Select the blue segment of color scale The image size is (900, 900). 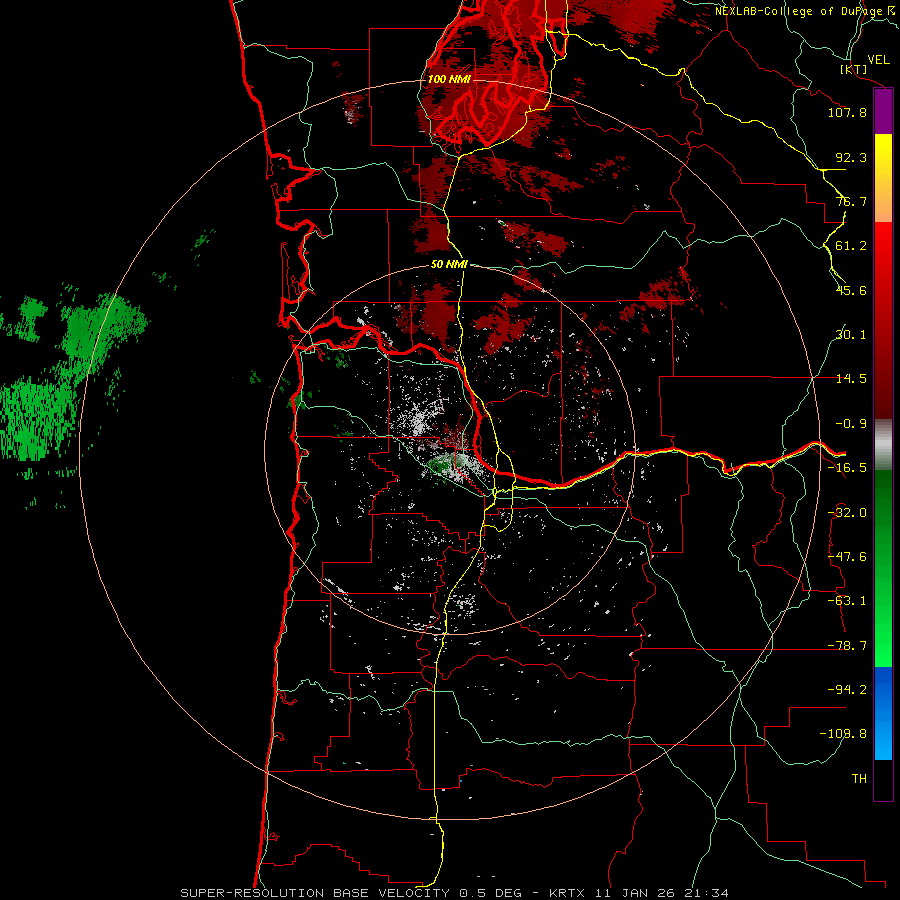pyautogui.click(x=883, y=713)
